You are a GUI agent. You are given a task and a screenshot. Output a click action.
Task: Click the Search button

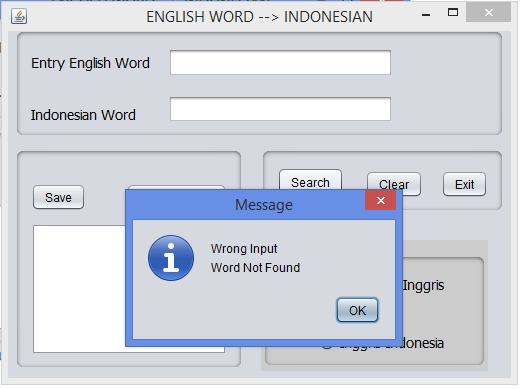[x=310, y=180]
